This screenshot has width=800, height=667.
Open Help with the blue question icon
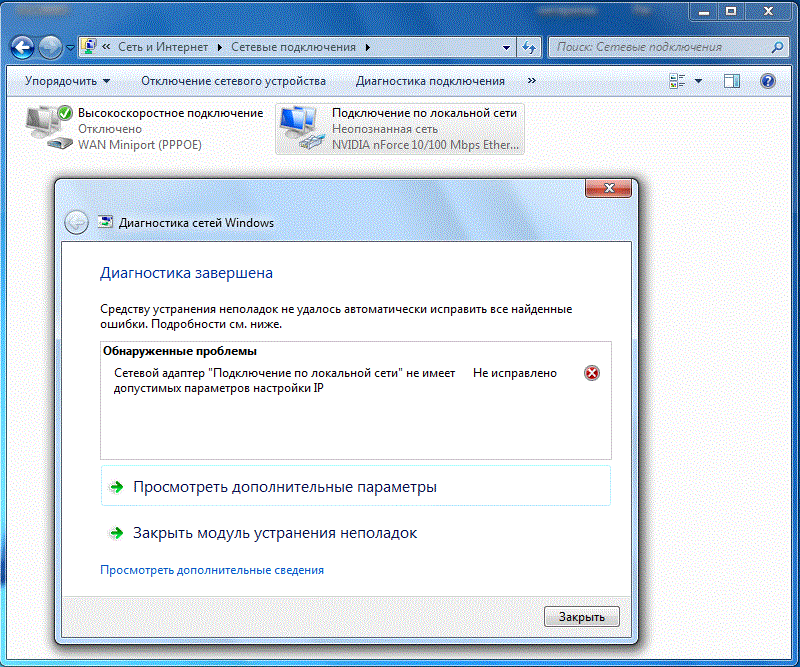[767, 81]
